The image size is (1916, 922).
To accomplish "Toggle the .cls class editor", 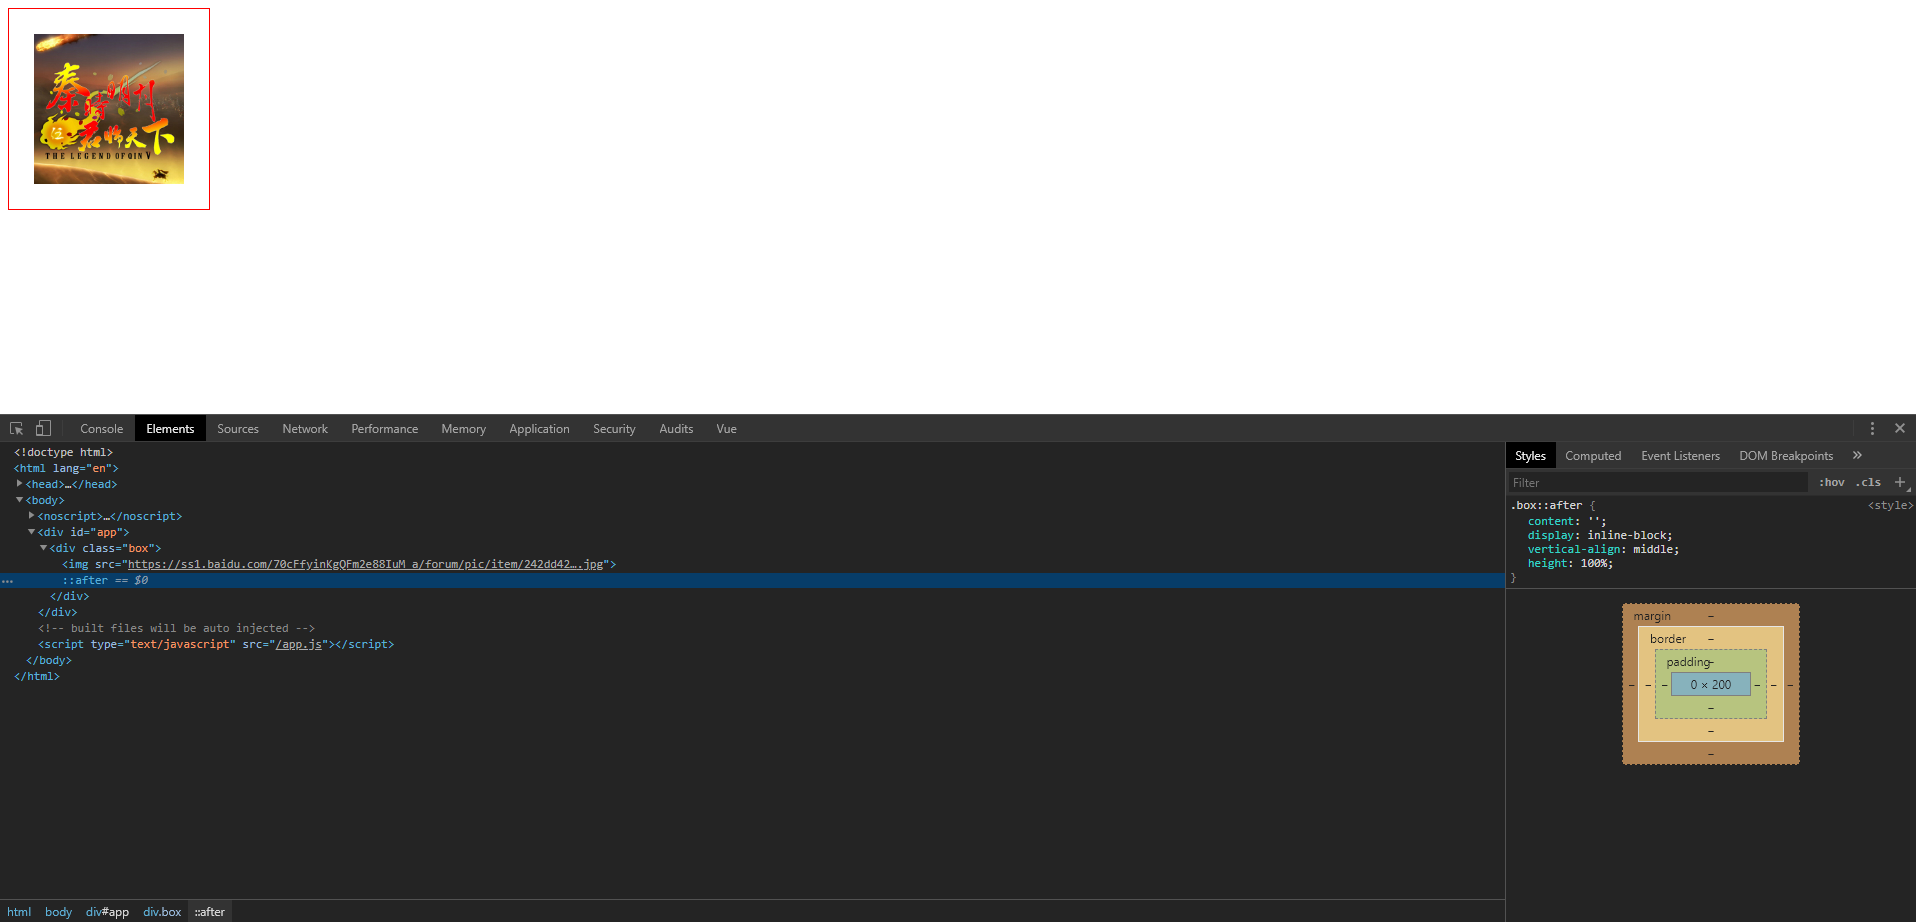I will coord(1868,482).
